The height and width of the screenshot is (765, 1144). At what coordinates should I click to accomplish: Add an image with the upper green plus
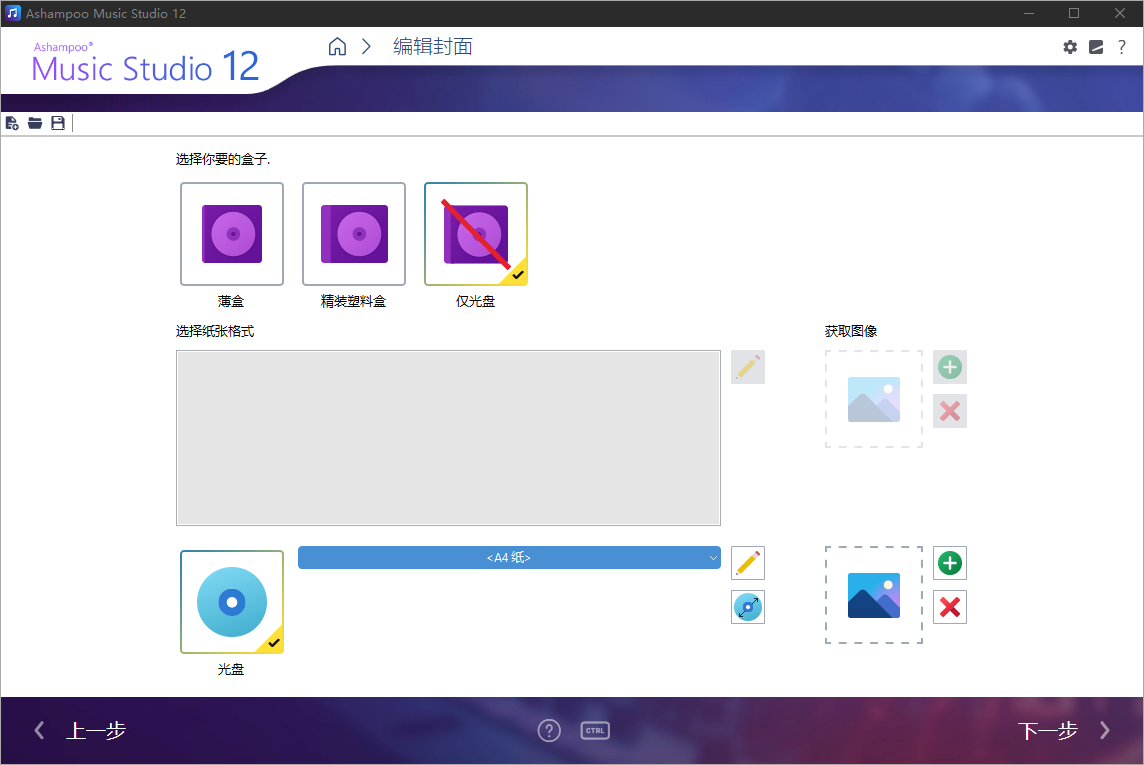949,367
